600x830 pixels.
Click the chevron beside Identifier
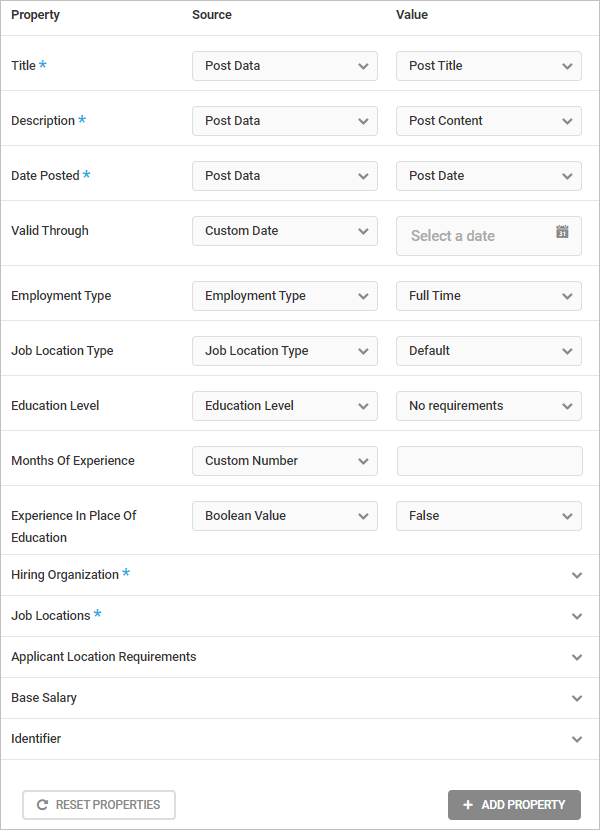tap(577, 738)
